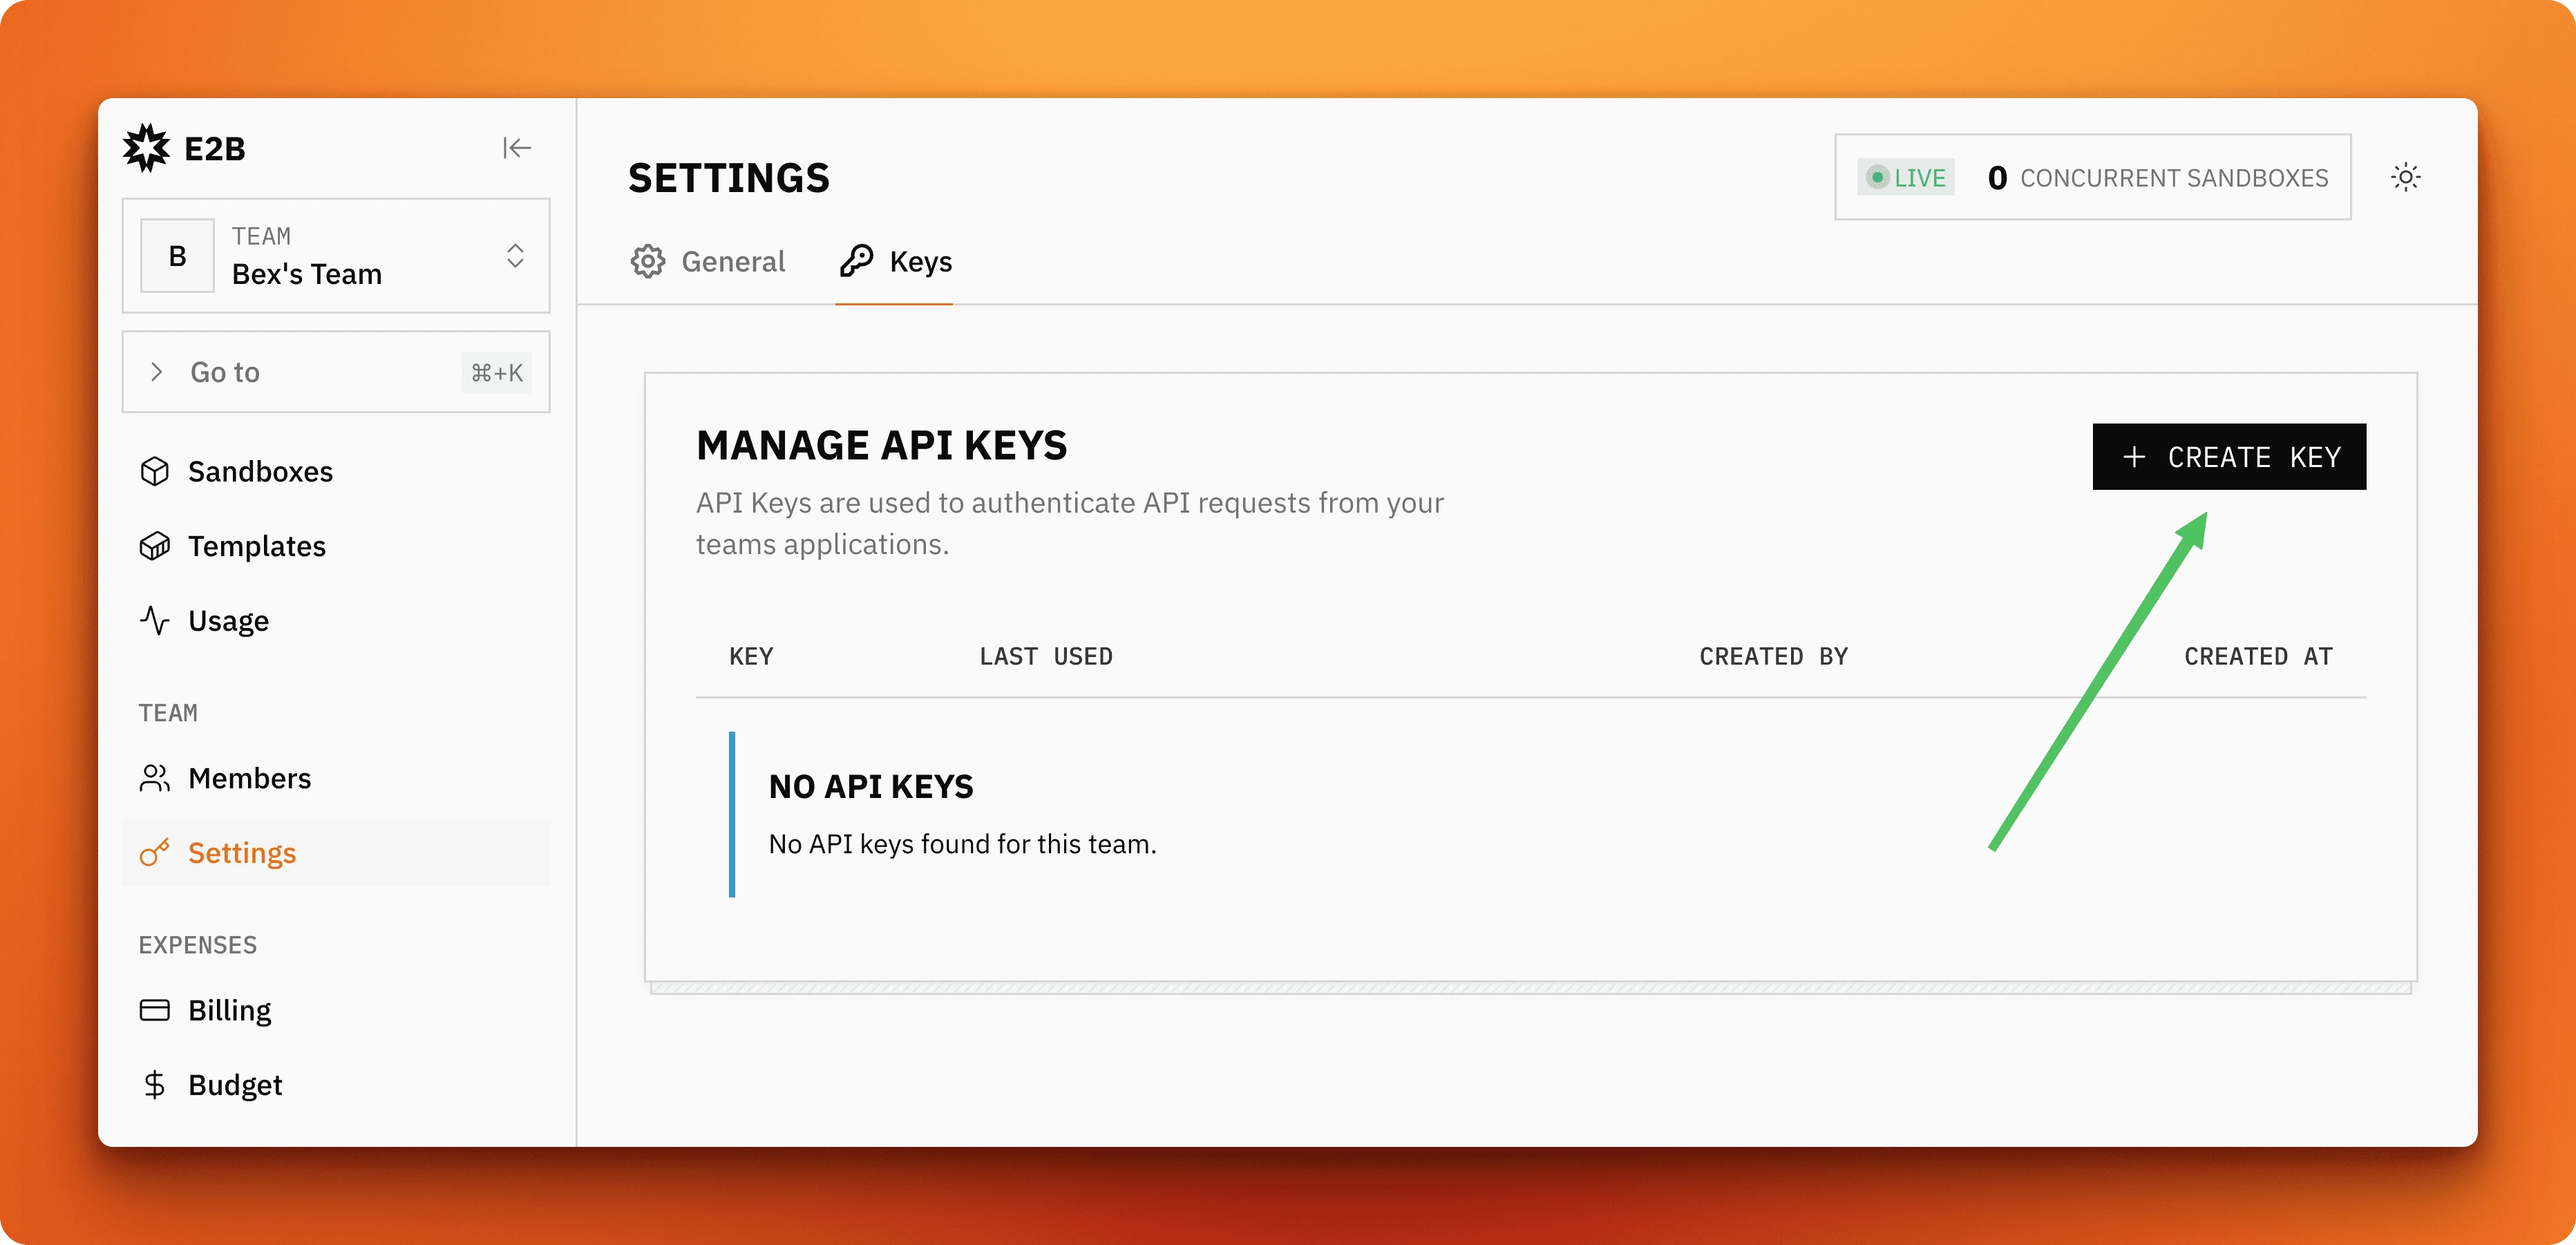The width and height of the screenshot is (2576, 1245).
Task: Toggle the LIVE status indicator
Action: [1905, 177]
